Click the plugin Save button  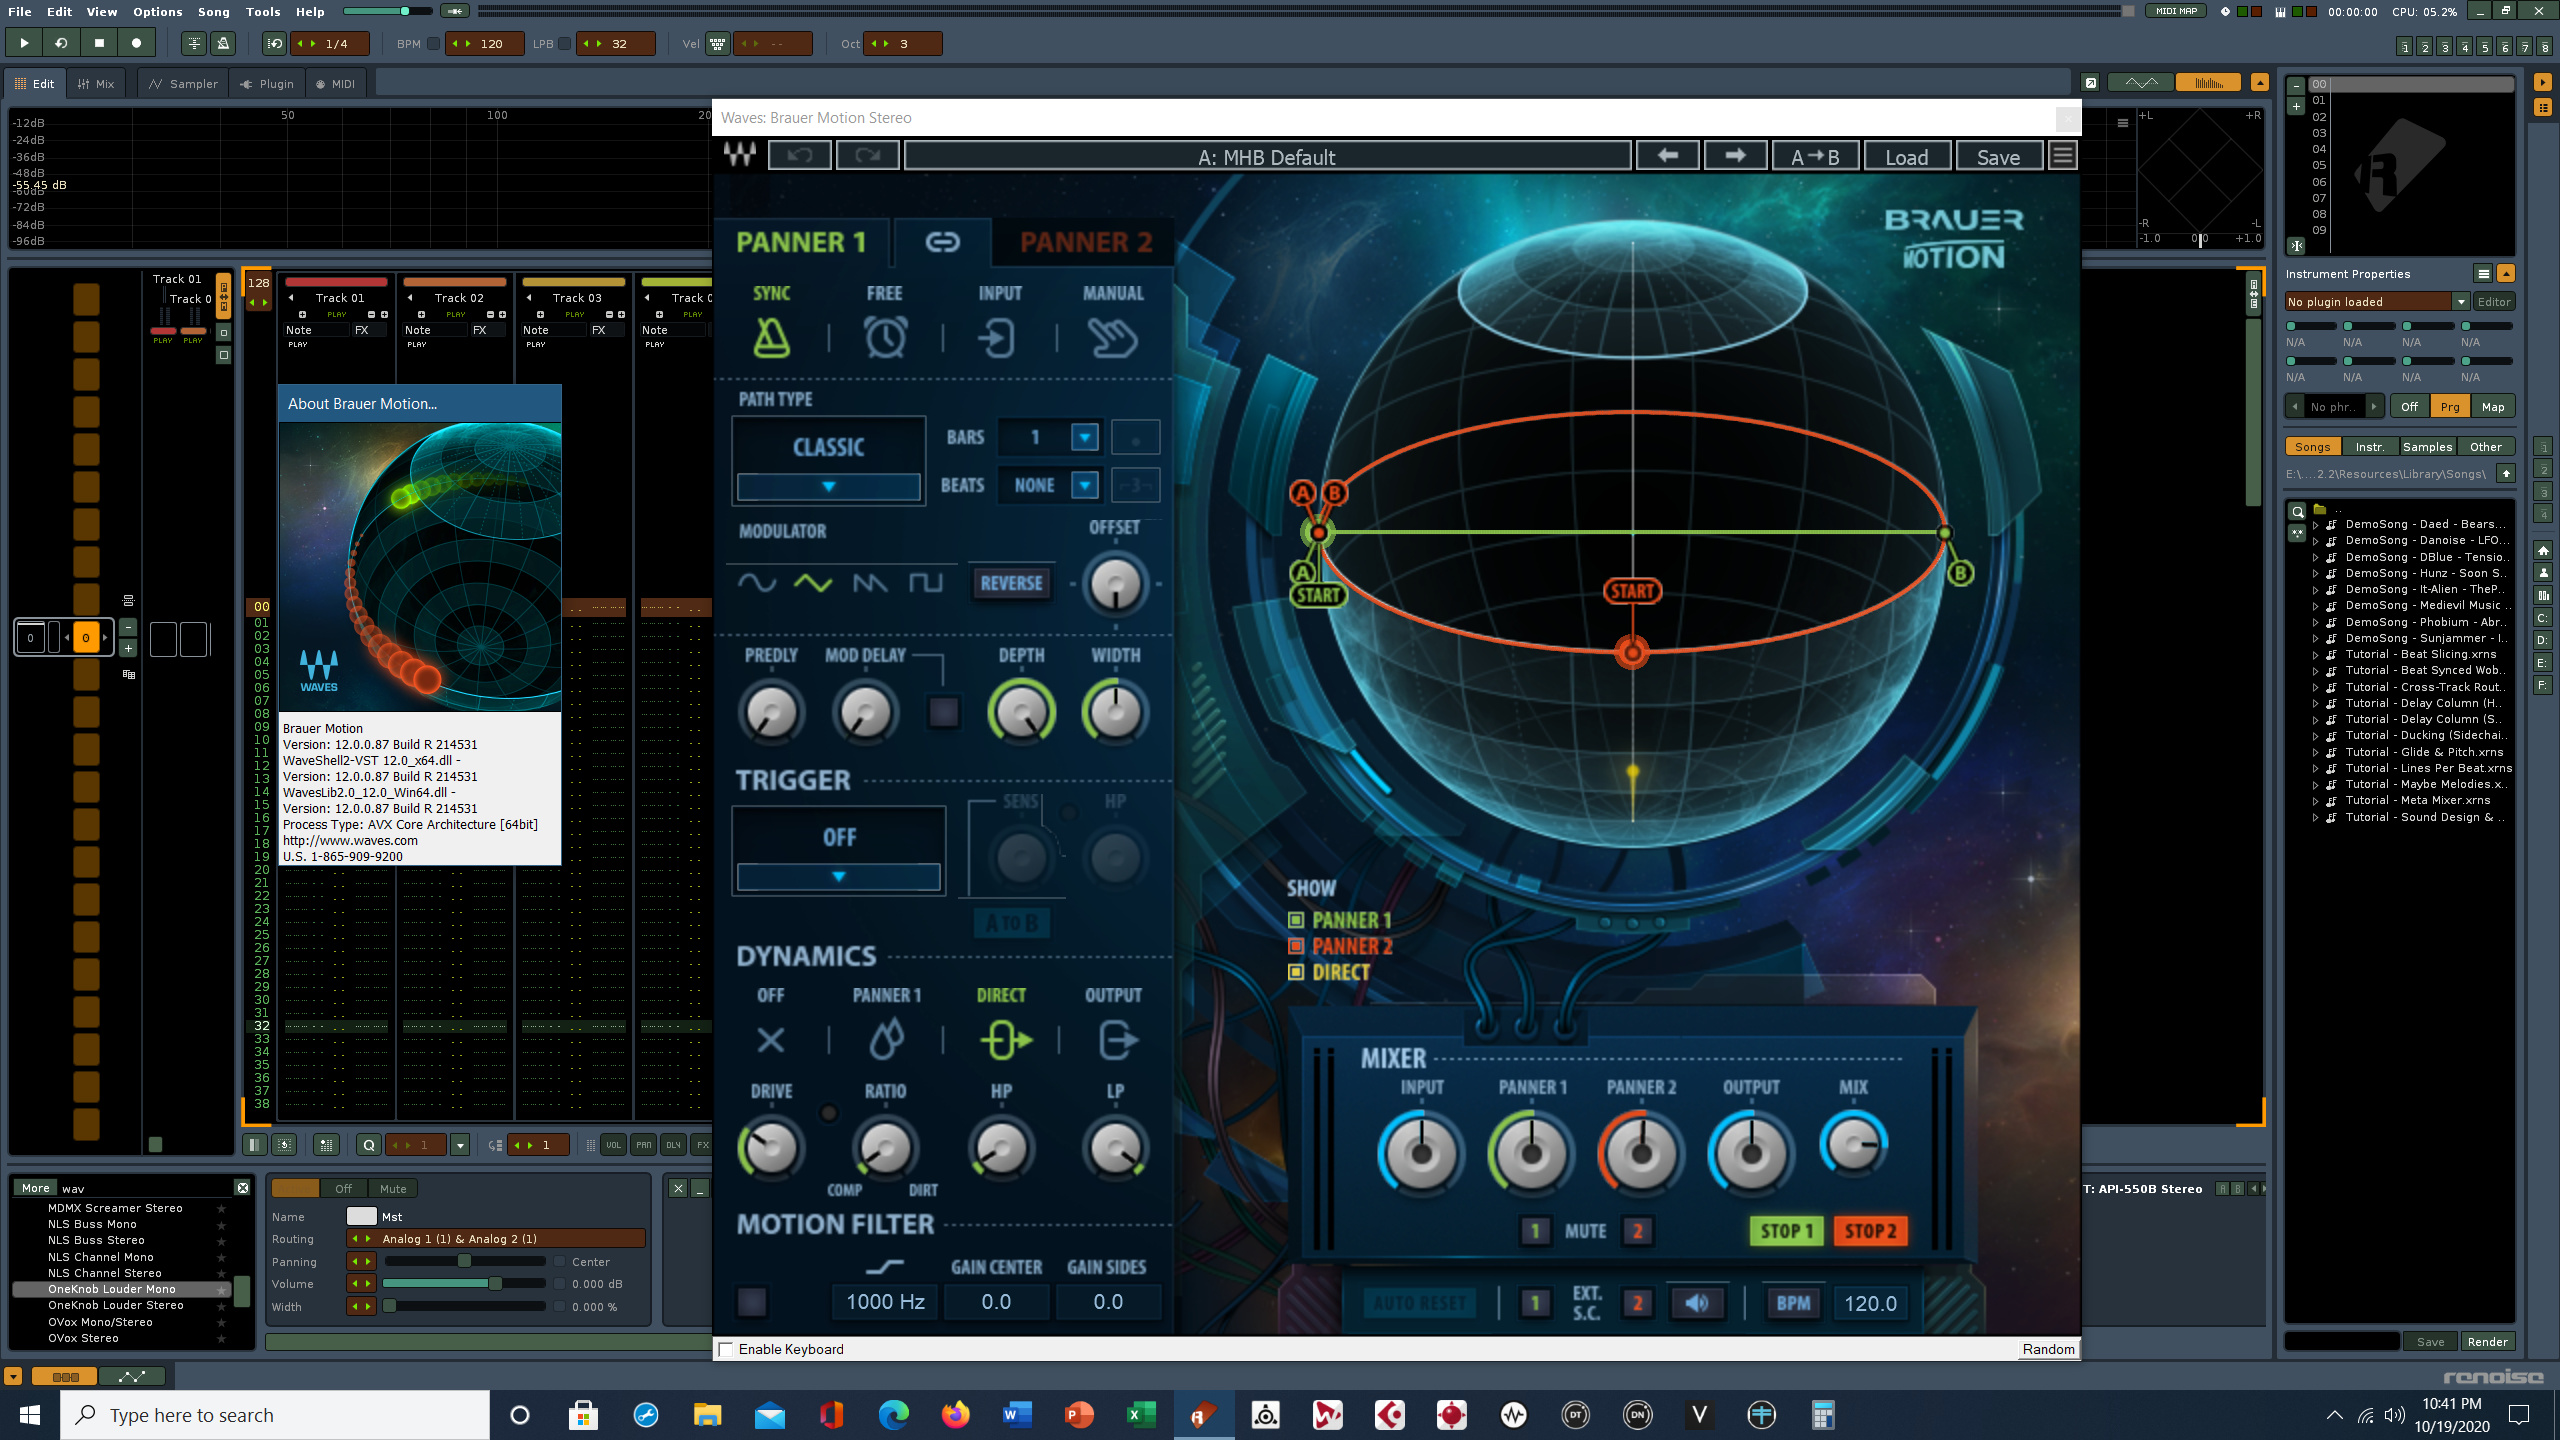click(x=1998, y=156)
